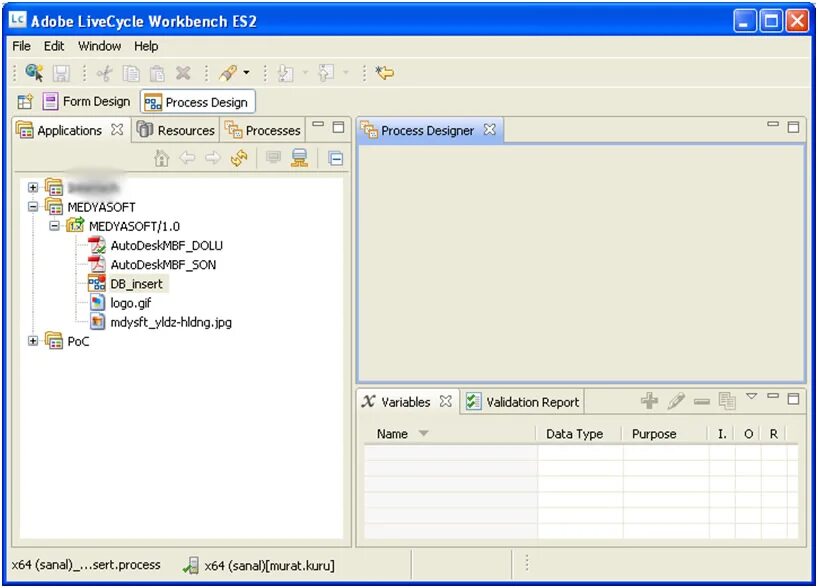Open the Edit menu
The height and width of the screenshot is (588, 818).
tap(54, 46)
